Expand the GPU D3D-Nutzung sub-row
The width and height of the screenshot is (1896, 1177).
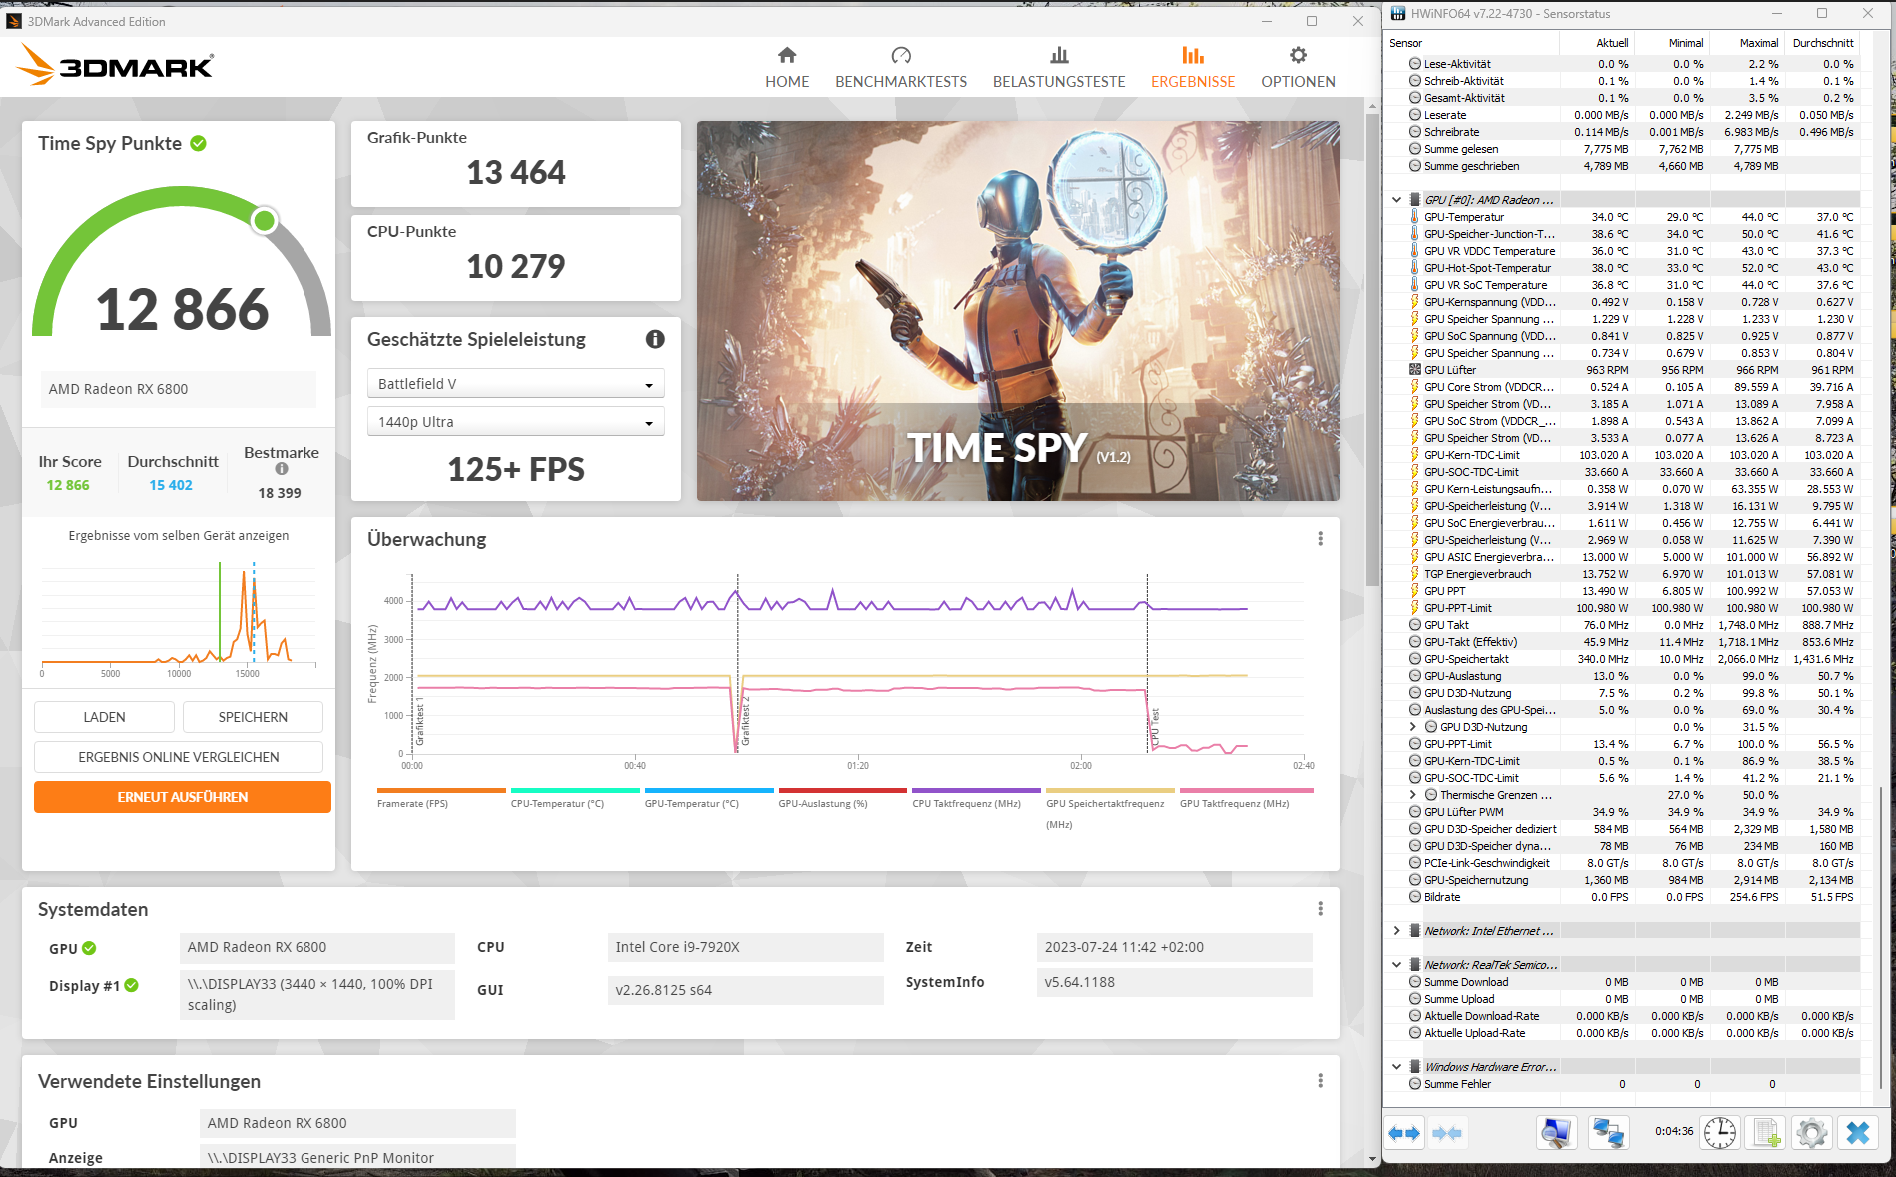pos(1412,727)
